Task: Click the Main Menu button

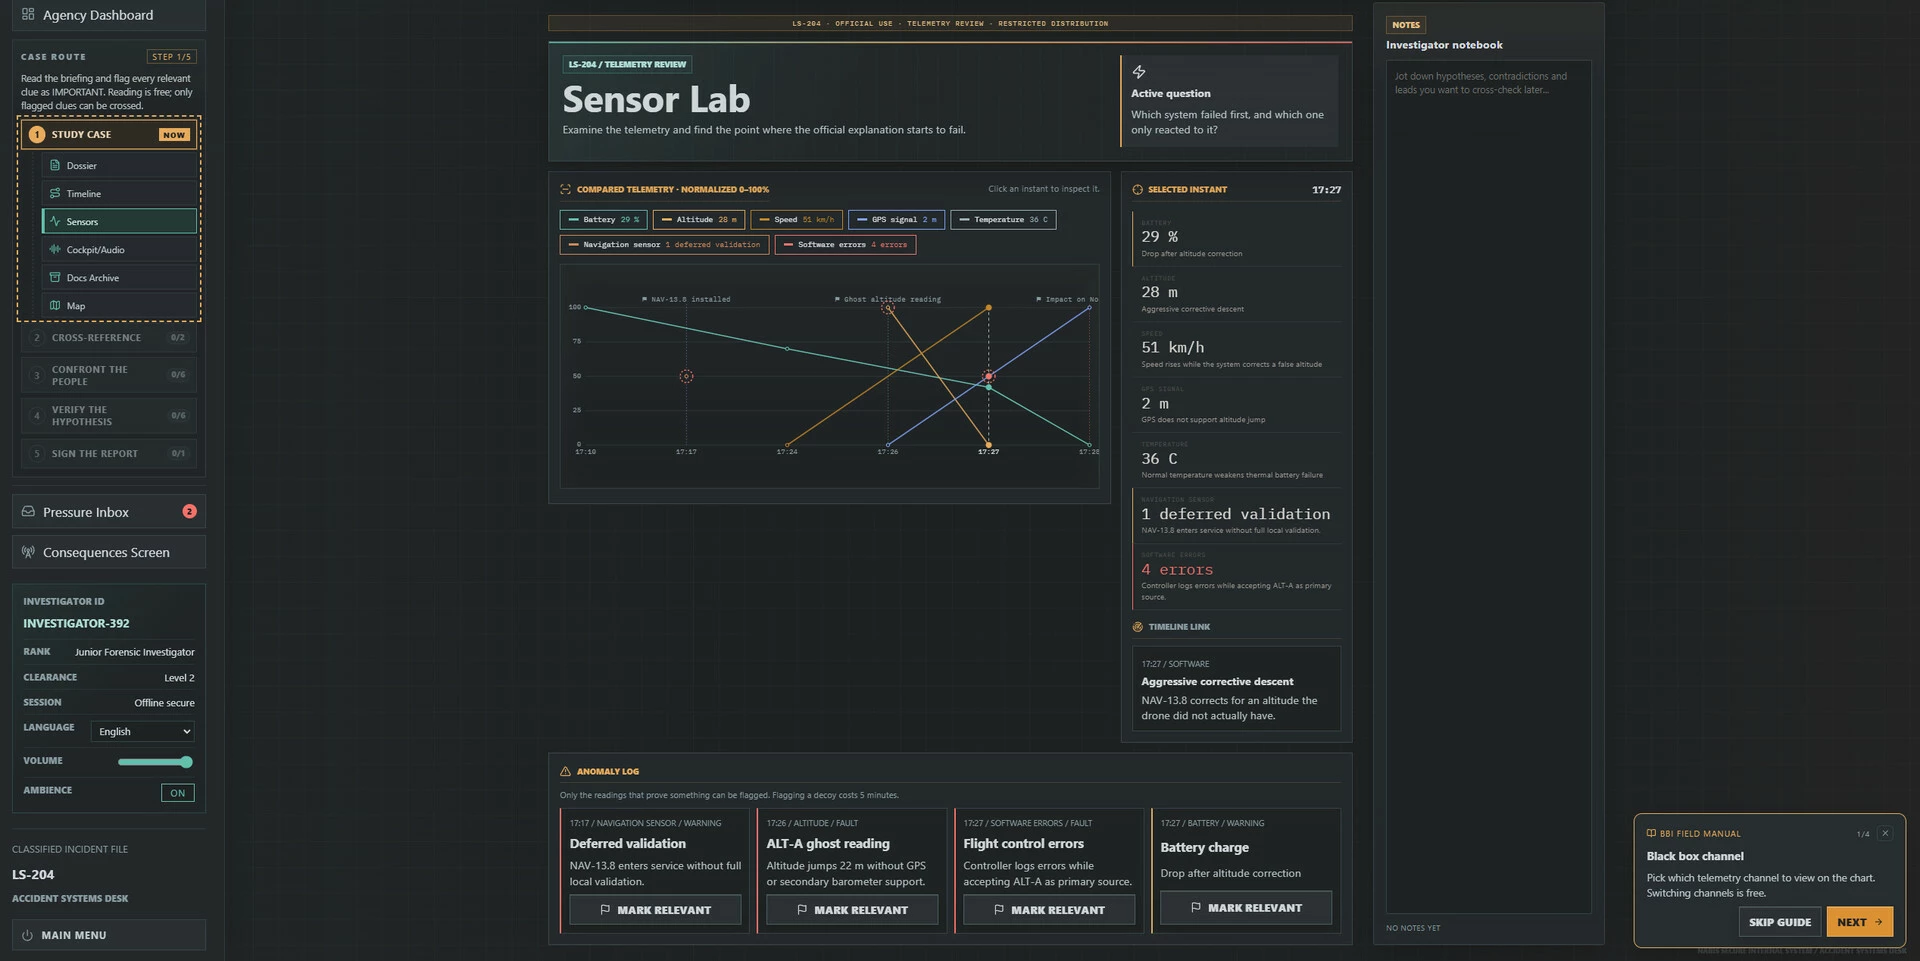Action: click(x=109, y=935)
